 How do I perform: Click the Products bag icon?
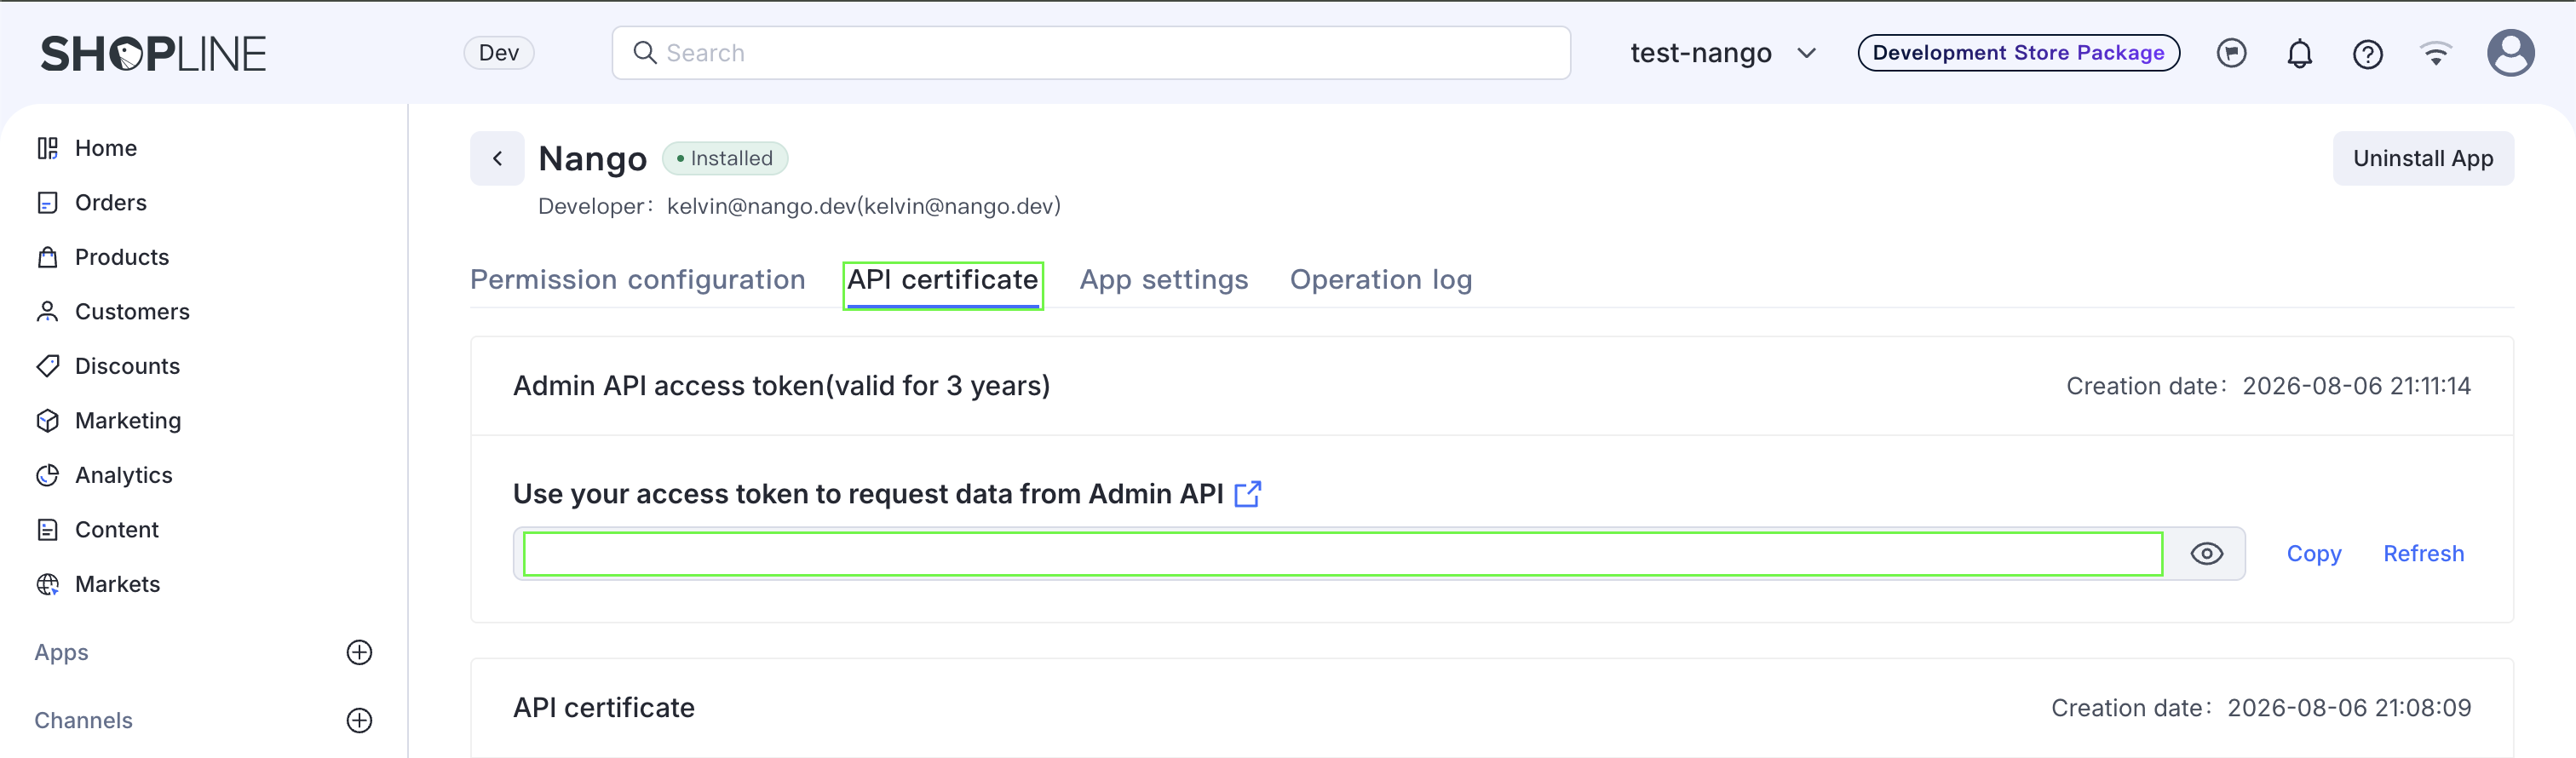(x=47, y=257)
